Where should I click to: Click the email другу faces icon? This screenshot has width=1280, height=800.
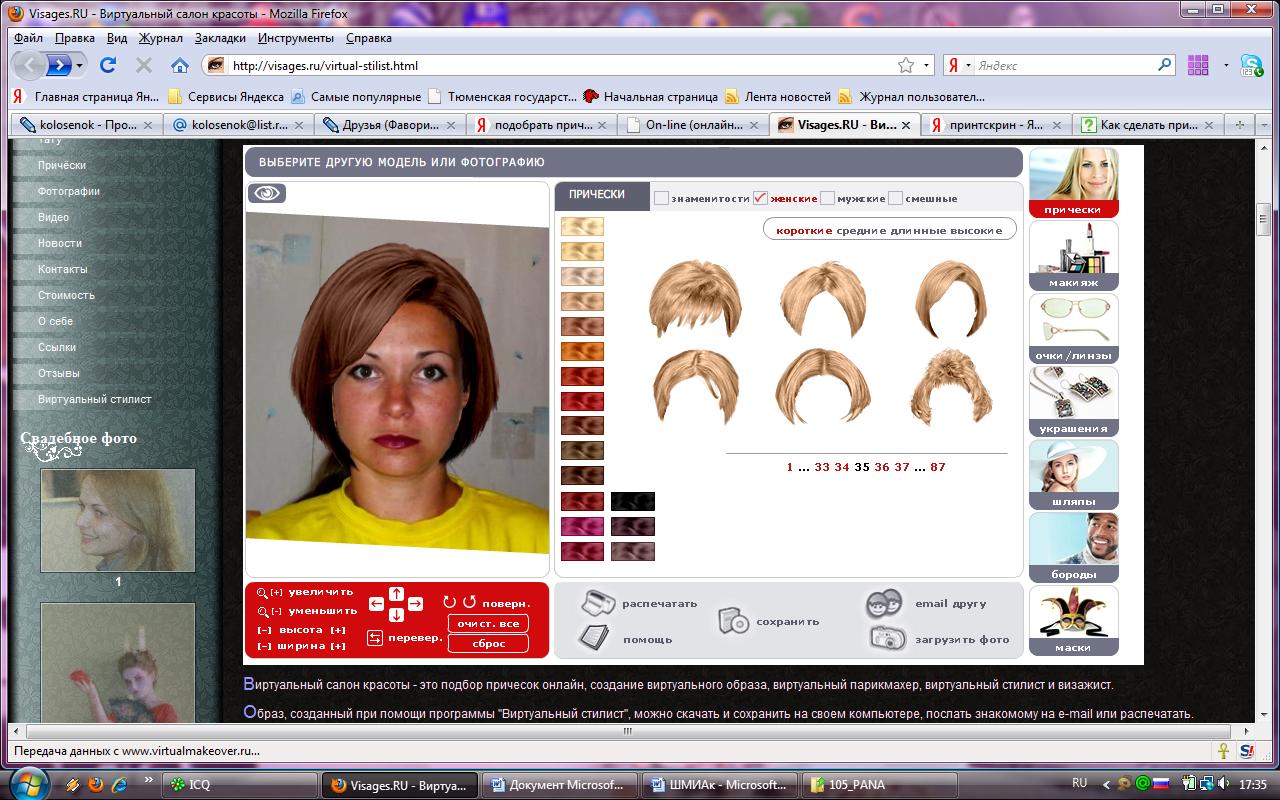click(x=885, y=604)
